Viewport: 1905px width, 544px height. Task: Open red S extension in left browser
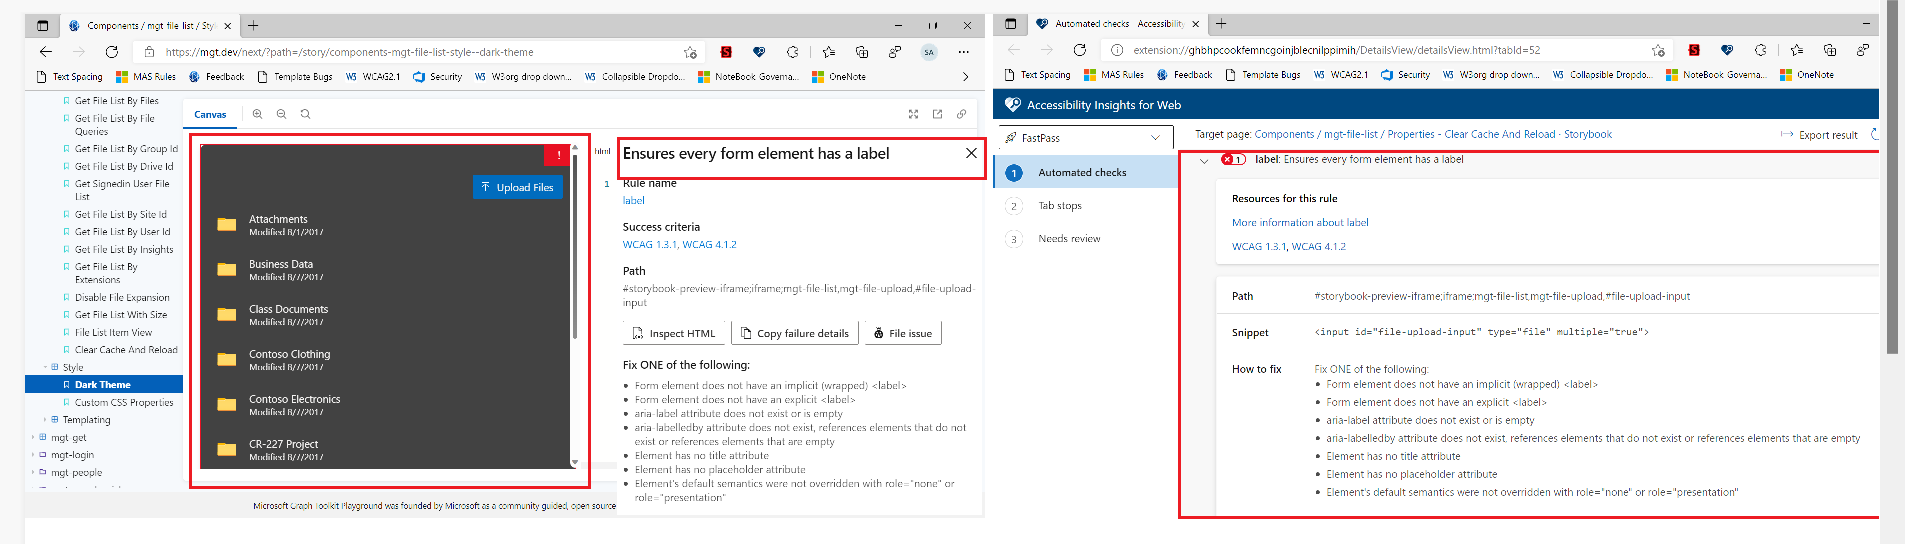(x=726, y=52)
